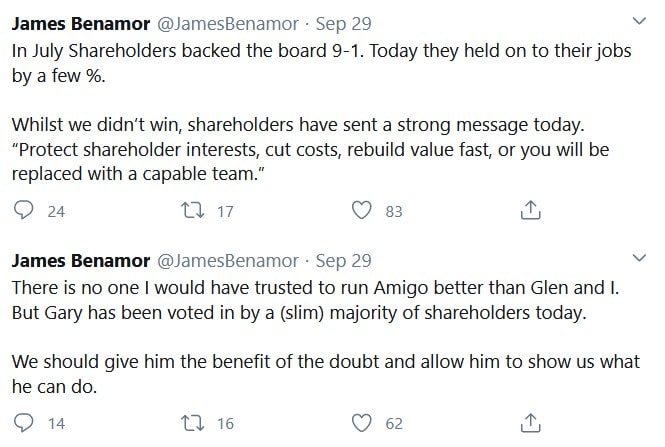Screen dimensions: 665x447
Task: Open the Sep 29 timestamp of first tweet
Action: pos(343,24)
